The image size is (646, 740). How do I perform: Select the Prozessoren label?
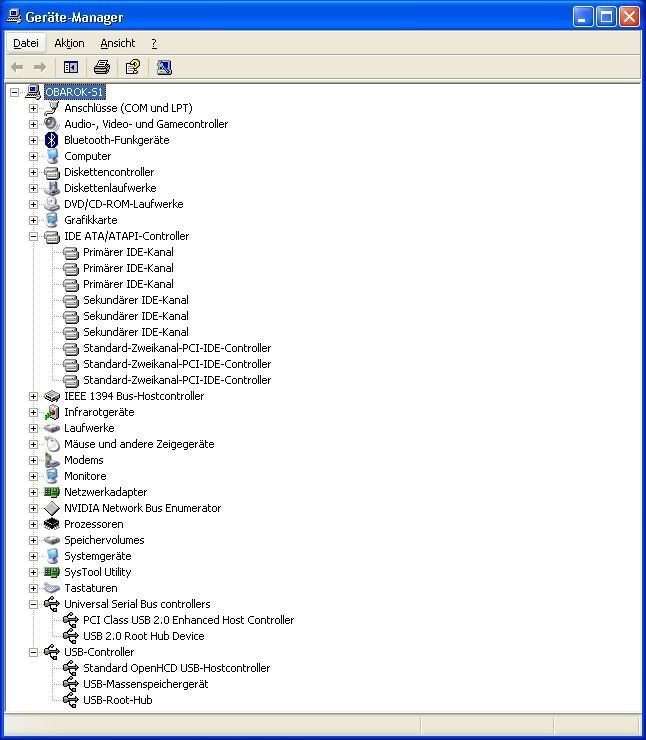click(x=93, y=524)
